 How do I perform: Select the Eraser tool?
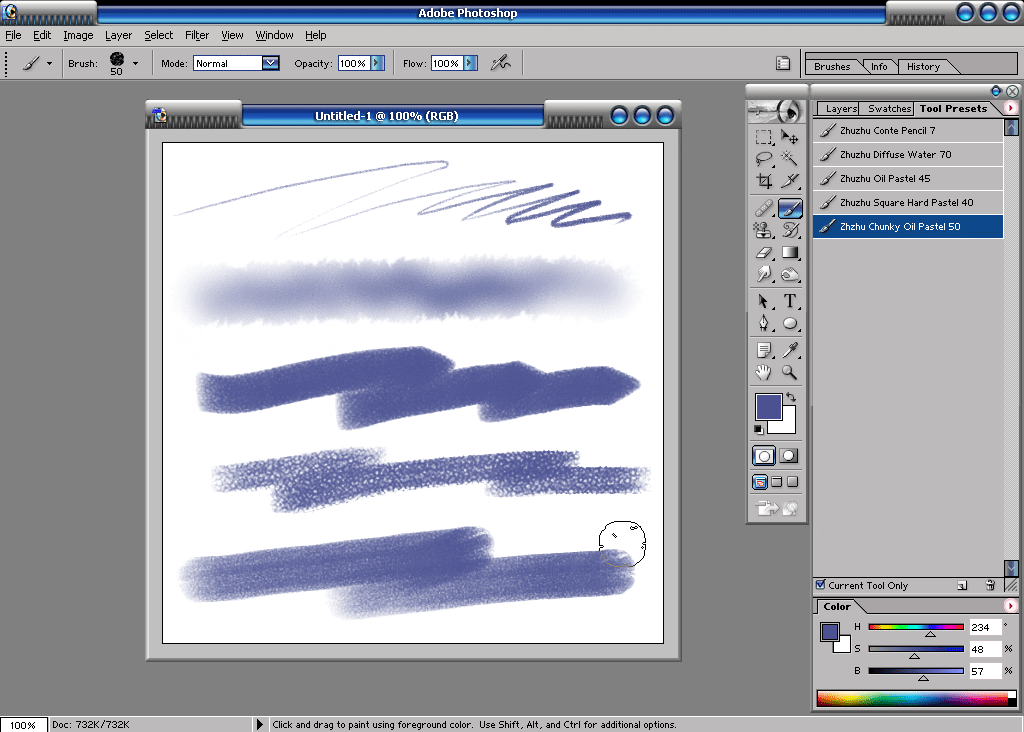click(763, 252)
